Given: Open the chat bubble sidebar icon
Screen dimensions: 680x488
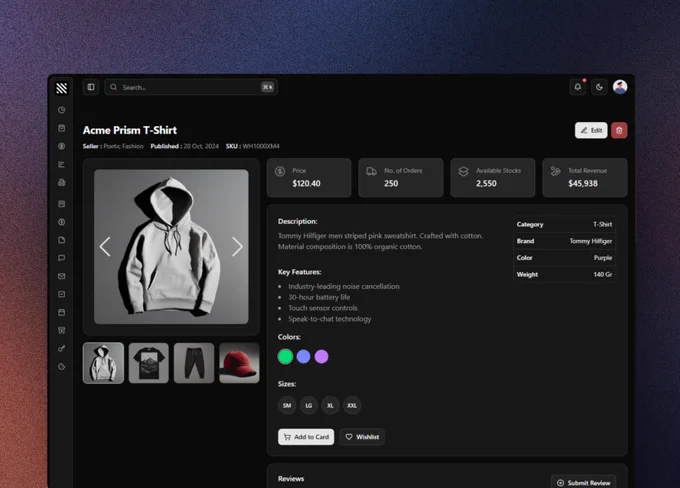Looking at the screenshot, I should tap(62, 258).
